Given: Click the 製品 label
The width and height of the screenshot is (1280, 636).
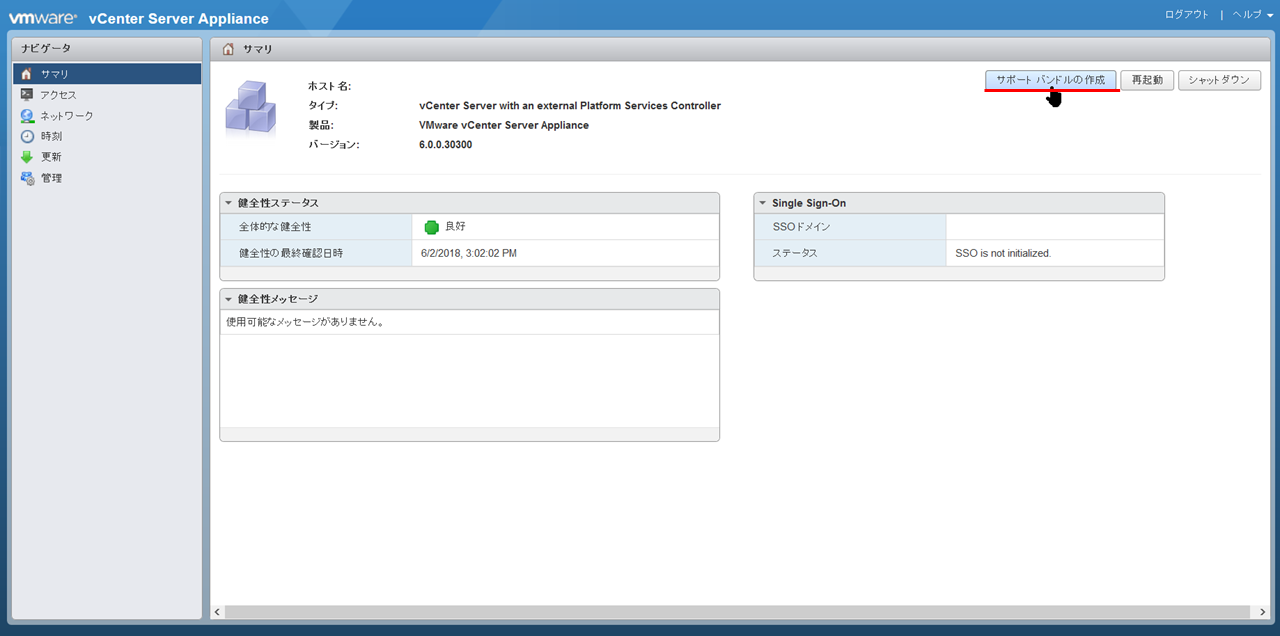Looking at the screenshot, I should pos(320,125).
